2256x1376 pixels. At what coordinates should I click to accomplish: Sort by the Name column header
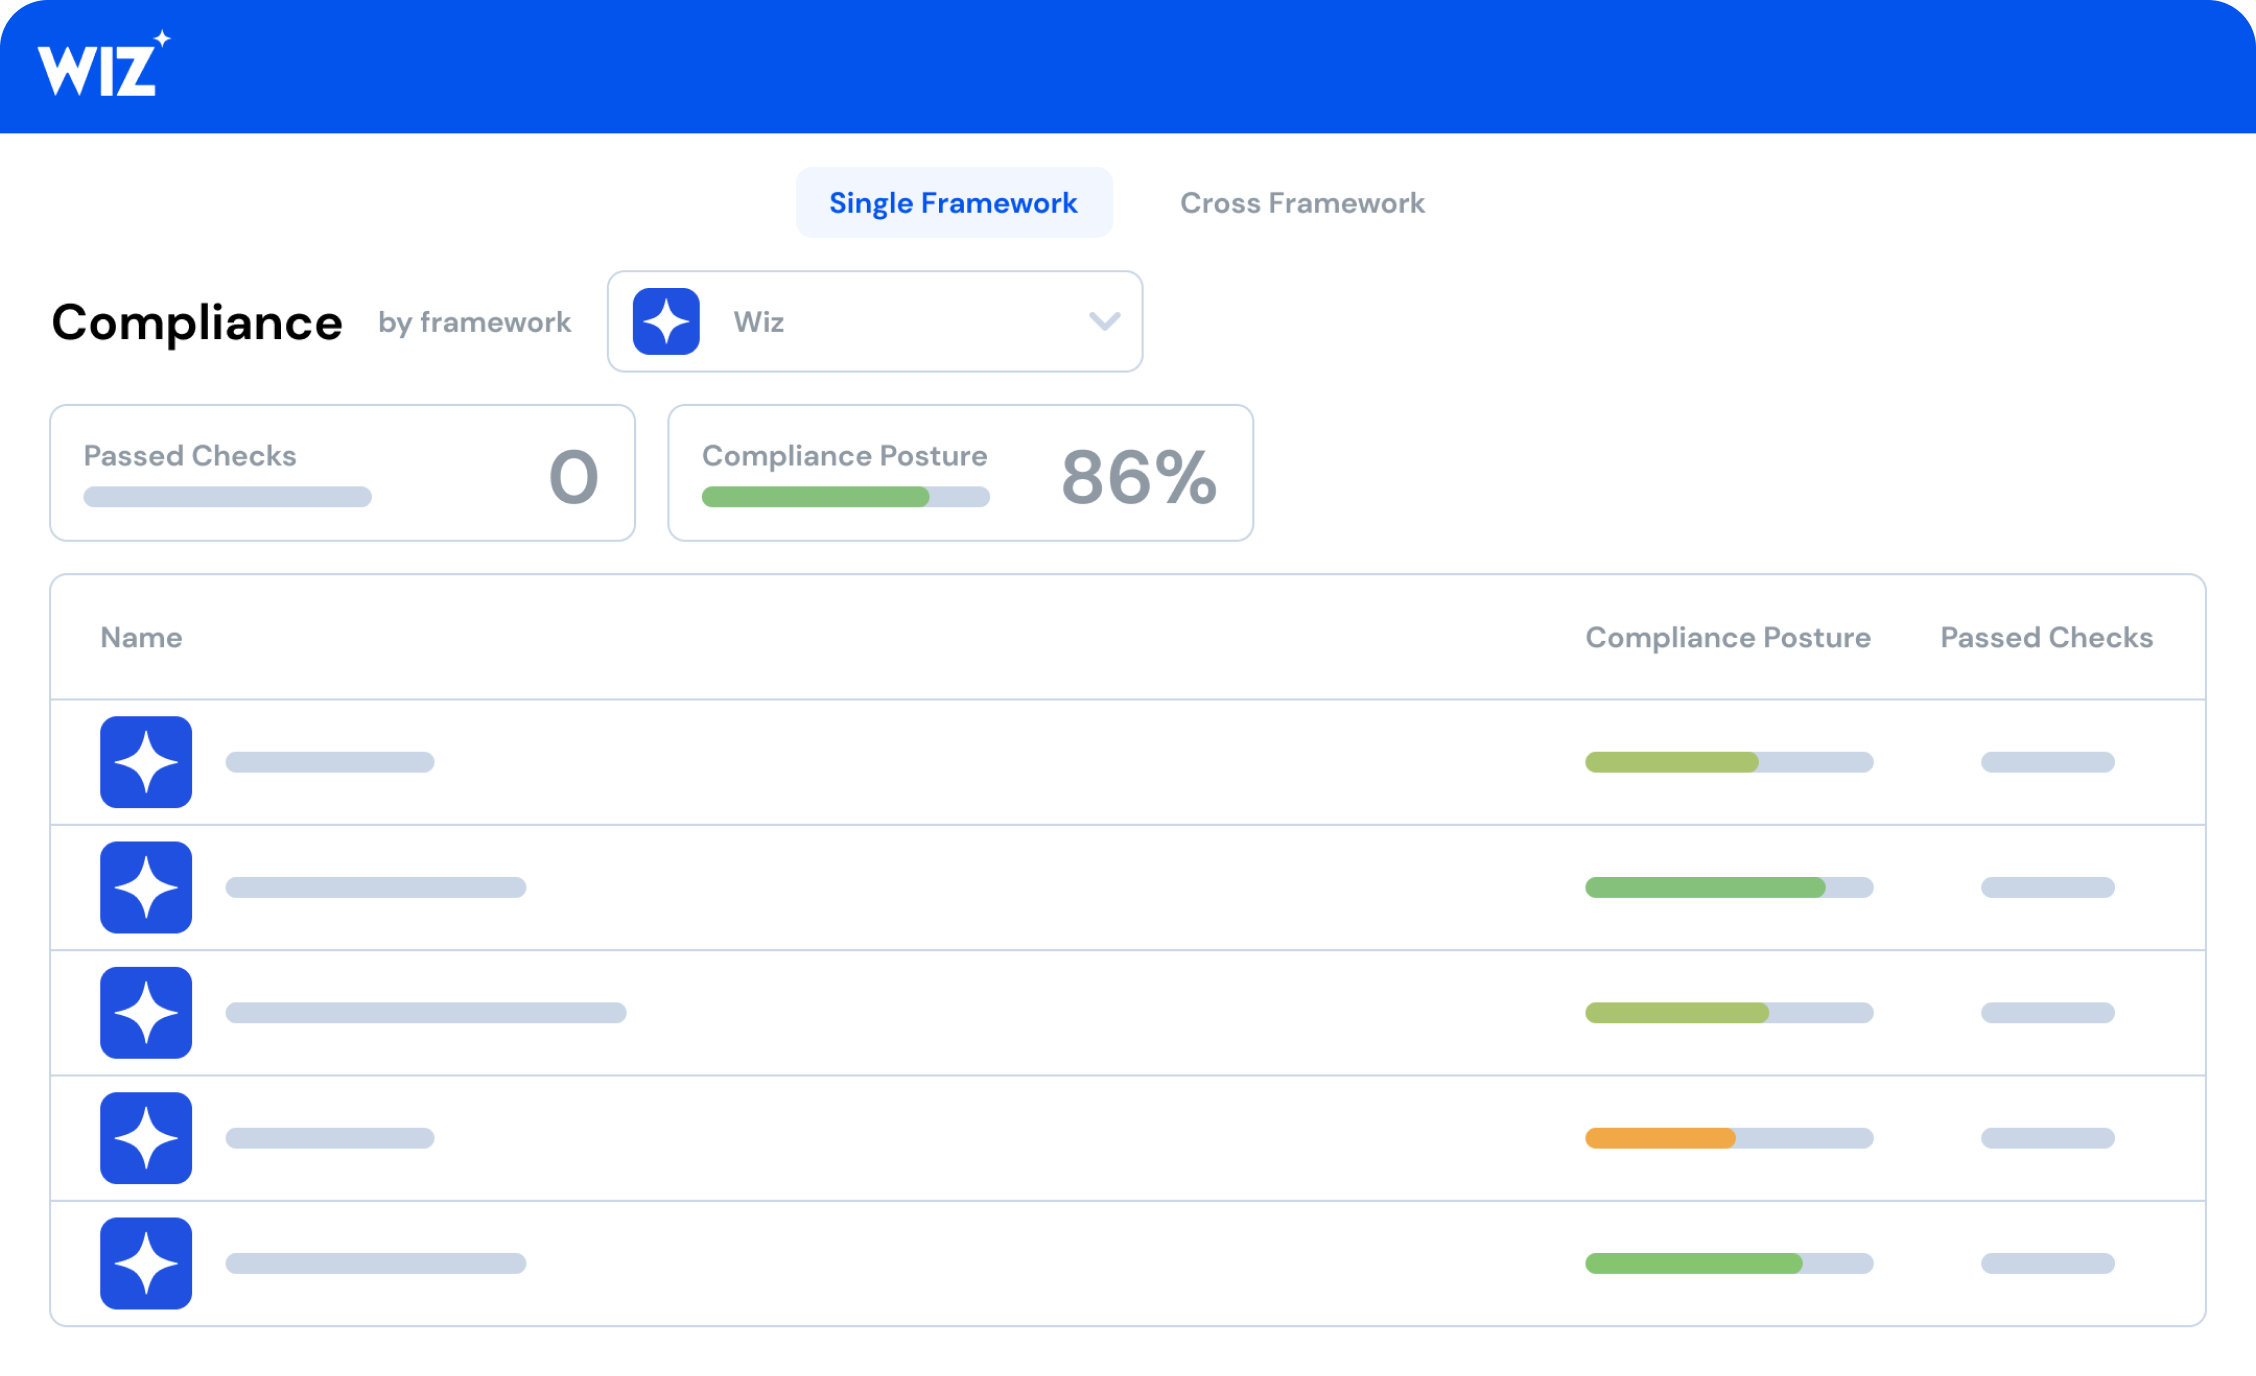pyautogui.click(x=141, y=637)
